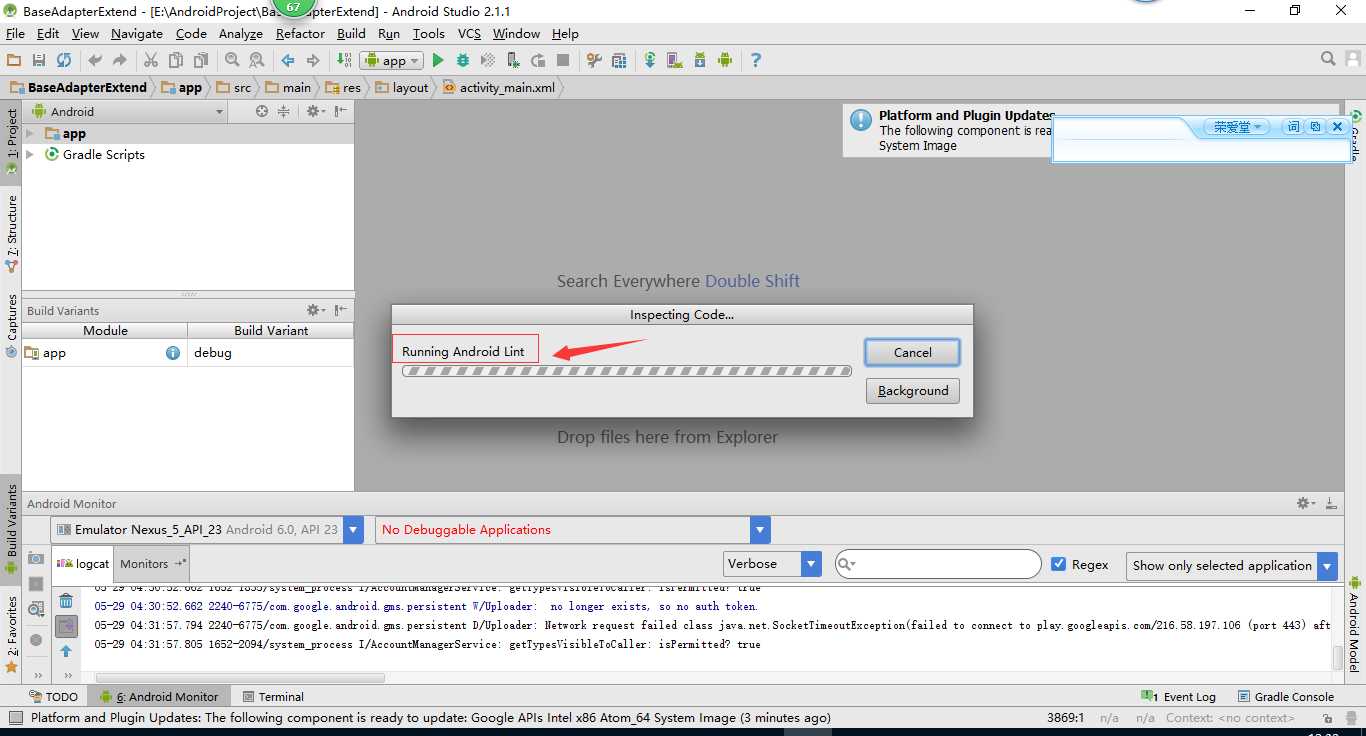
Task: Take screenshot with camera icon
Action: click(x=36, y=559)
